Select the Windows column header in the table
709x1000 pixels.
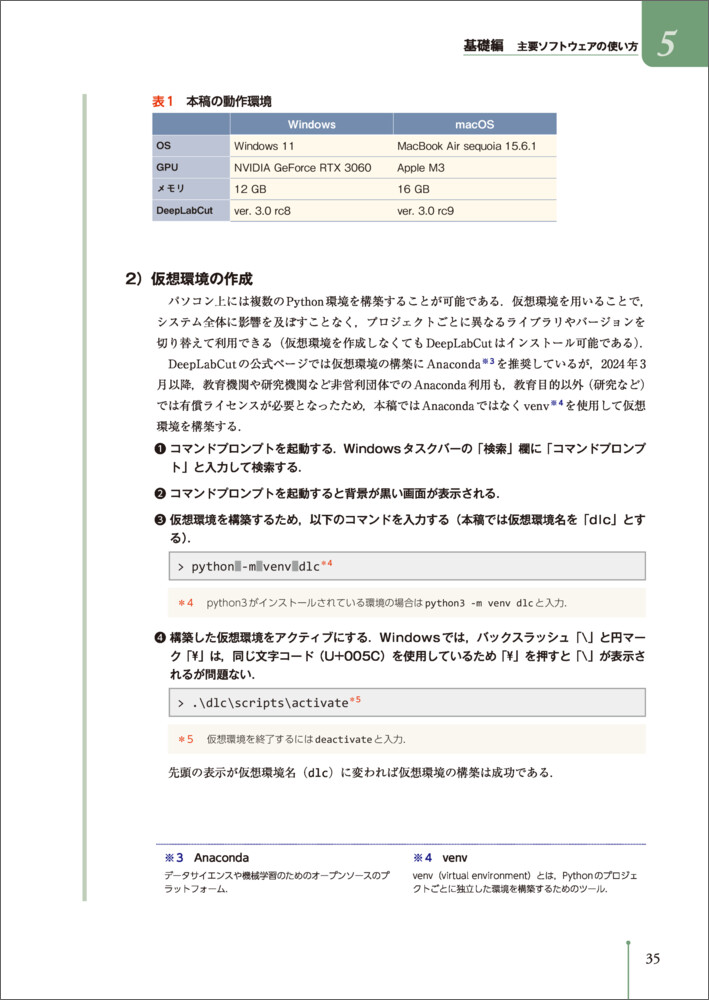pyautogui.click(x=312, y=125)
